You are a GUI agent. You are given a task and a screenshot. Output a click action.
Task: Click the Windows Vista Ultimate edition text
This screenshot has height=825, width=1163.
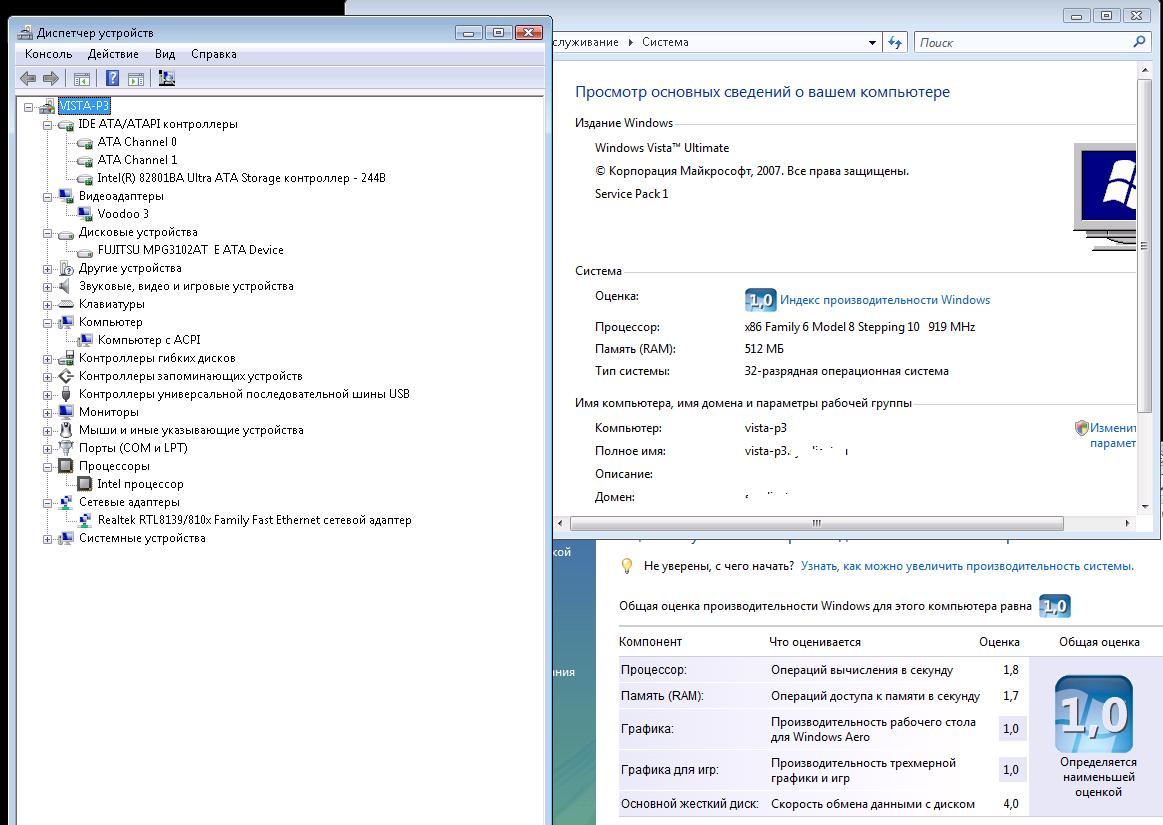(x=662, y=148)
